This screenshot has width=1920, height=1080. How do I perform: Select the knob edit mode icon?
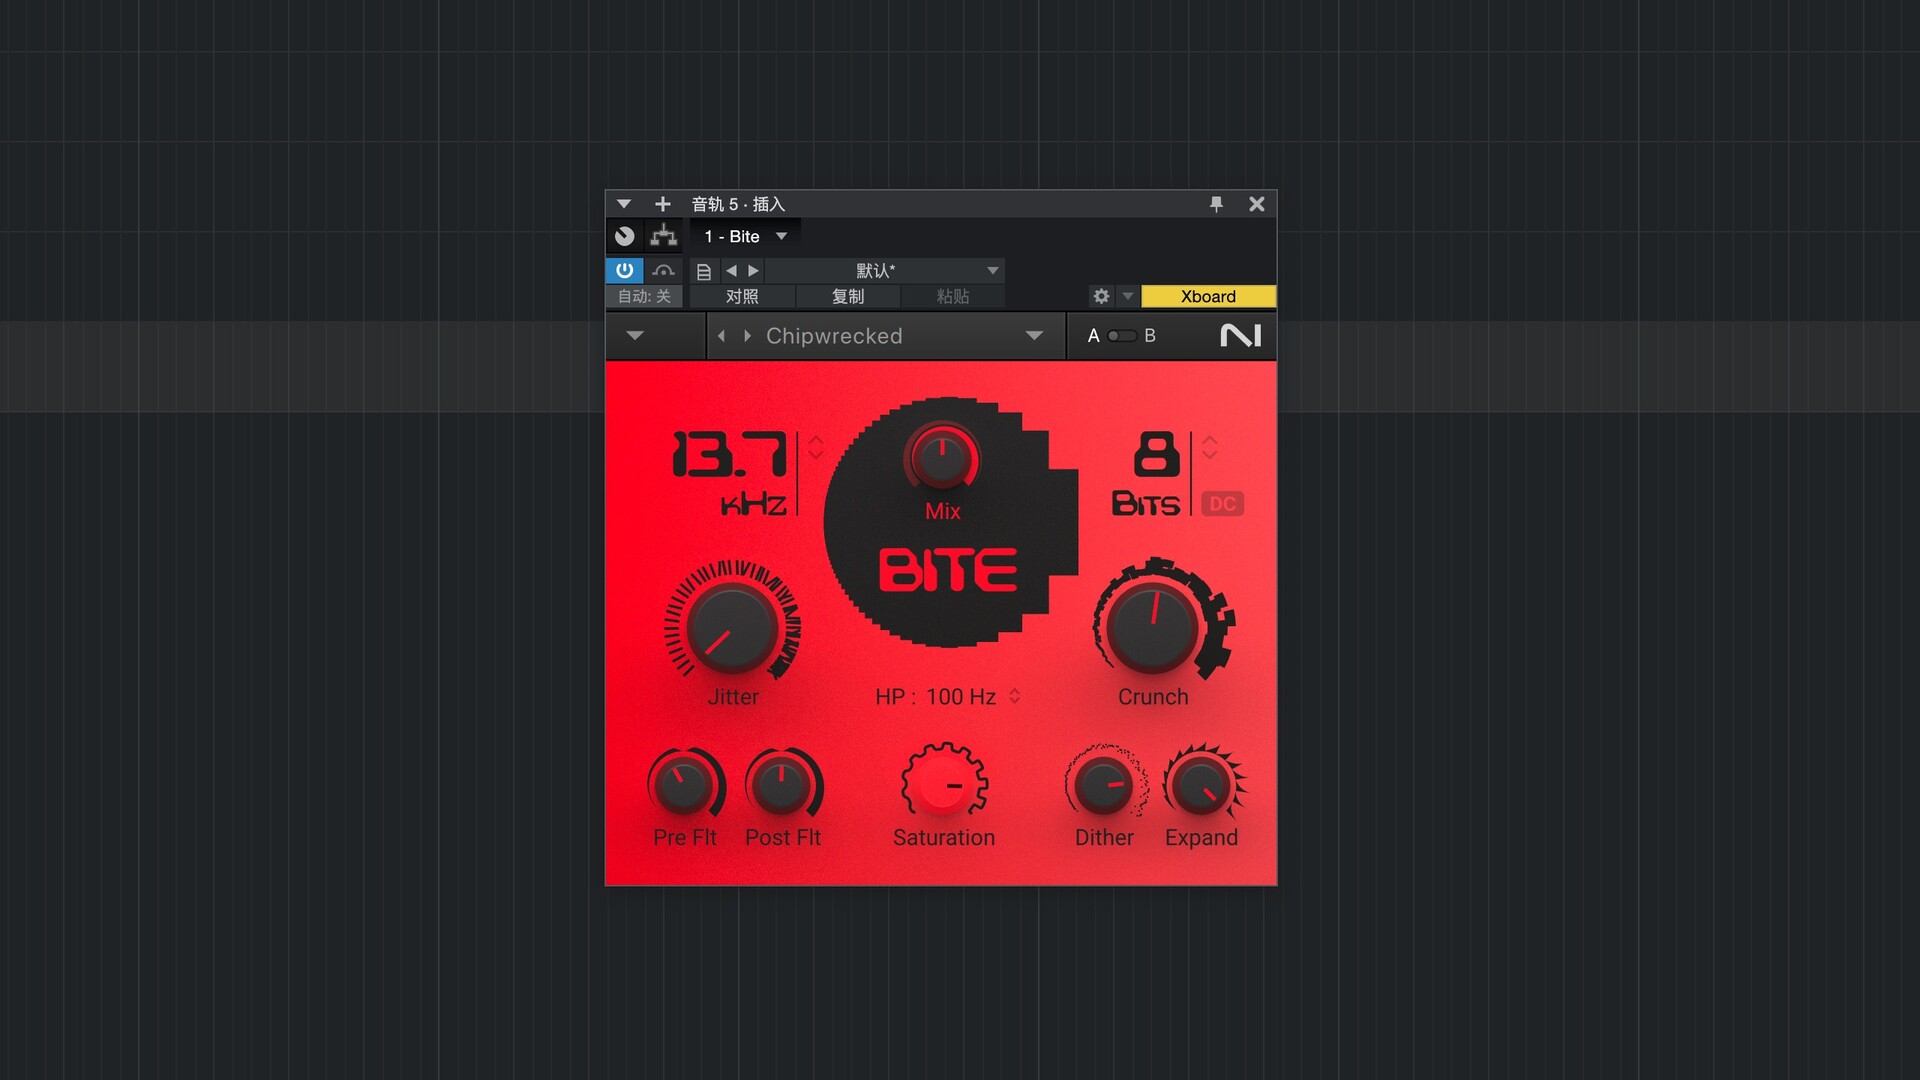tap(624, 236)
